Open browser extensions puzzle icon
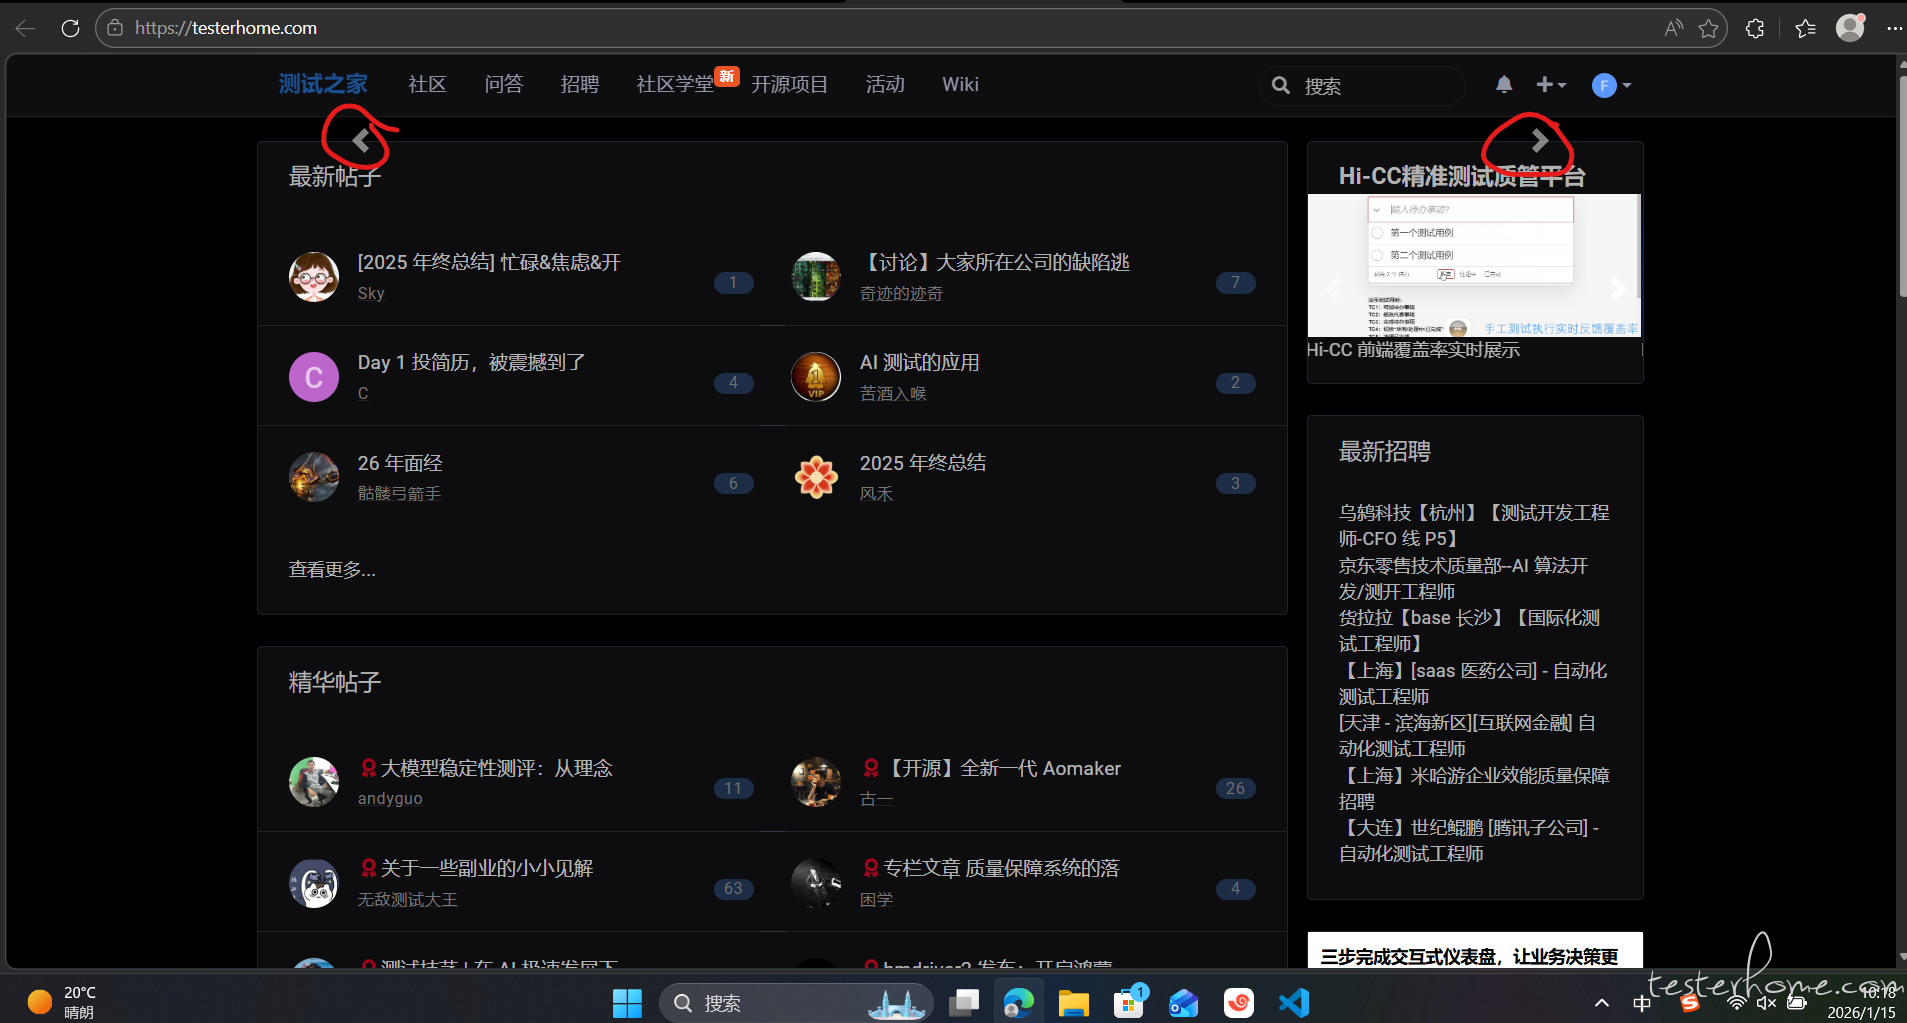 point(1755,28)
